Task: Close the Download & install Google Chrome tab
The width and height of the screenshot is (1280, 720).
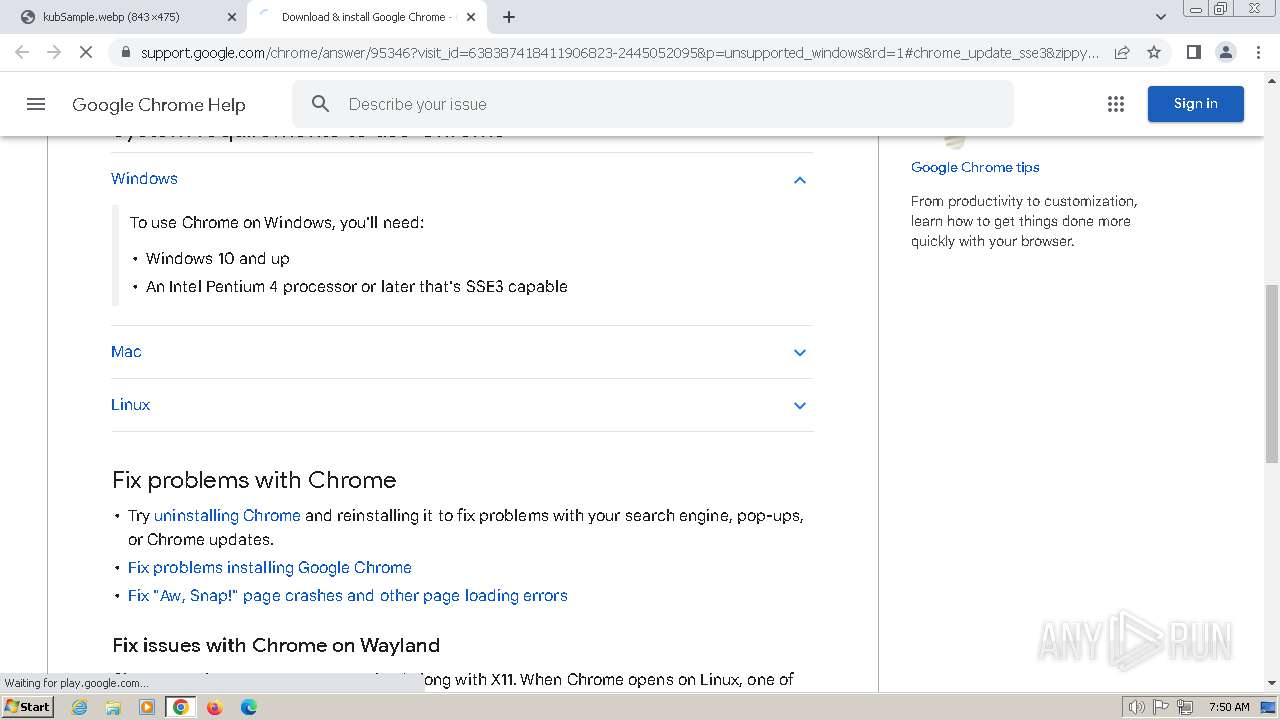Action: [x=471, y=17]
